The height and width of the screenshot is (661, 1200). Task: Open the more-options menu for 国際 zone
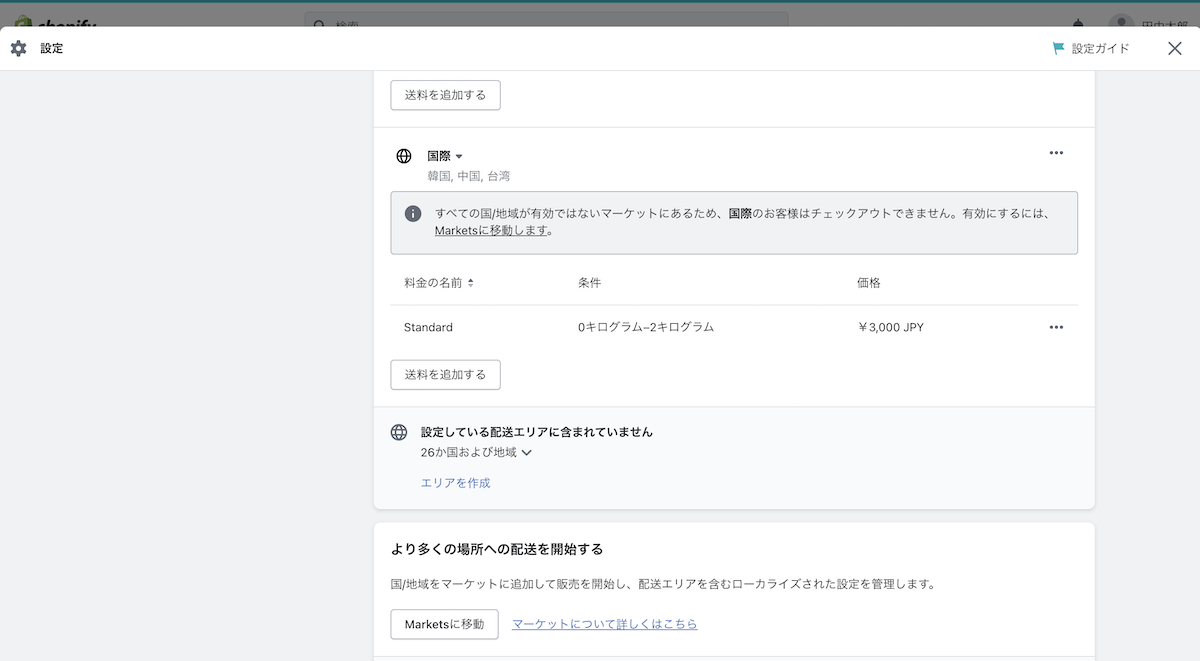(x=1056, y=153)
